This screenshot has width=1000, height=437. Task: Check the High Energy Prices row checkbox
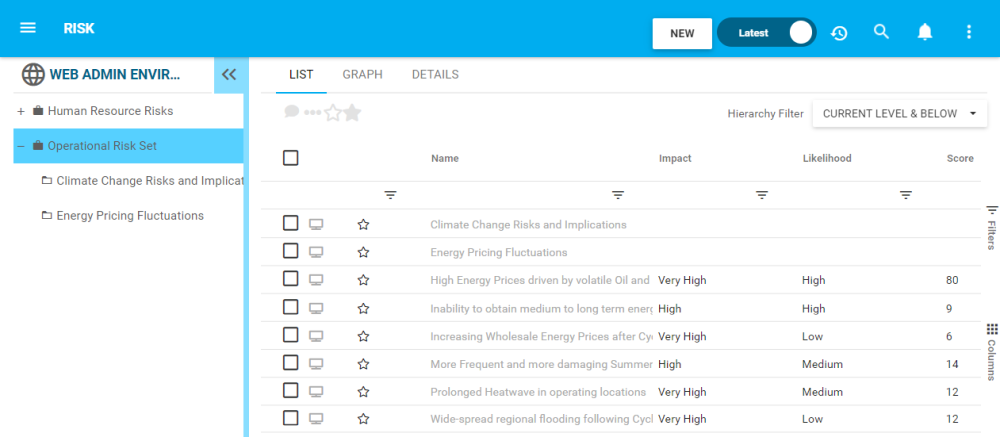pyautogui.click(x=291, y=279)
